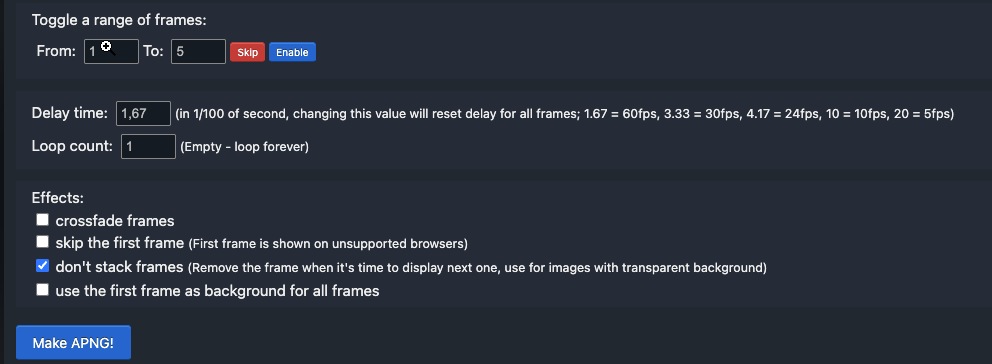Image resolution: width=992 pixels, height=364 pixels.
Task: Click the 'Toggle a range of frames:' heading
Action: [x=119, y=20]
